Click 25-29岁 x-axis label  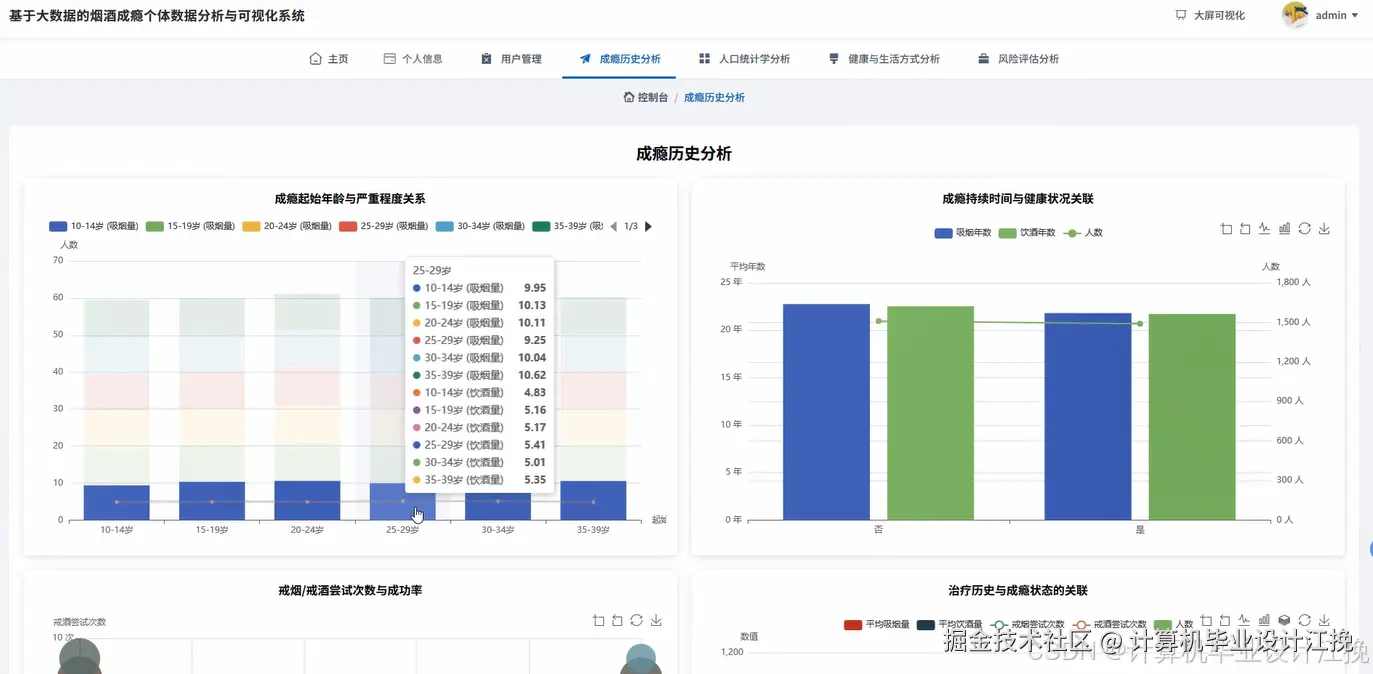click(402, 530)
